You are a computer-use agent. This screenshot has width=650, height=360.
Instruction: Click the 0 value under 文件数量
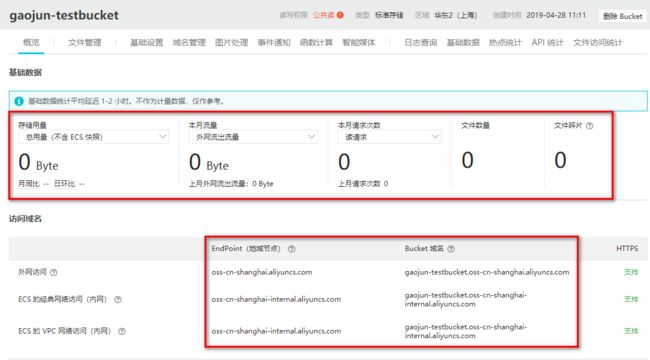(x=468, y=160)
